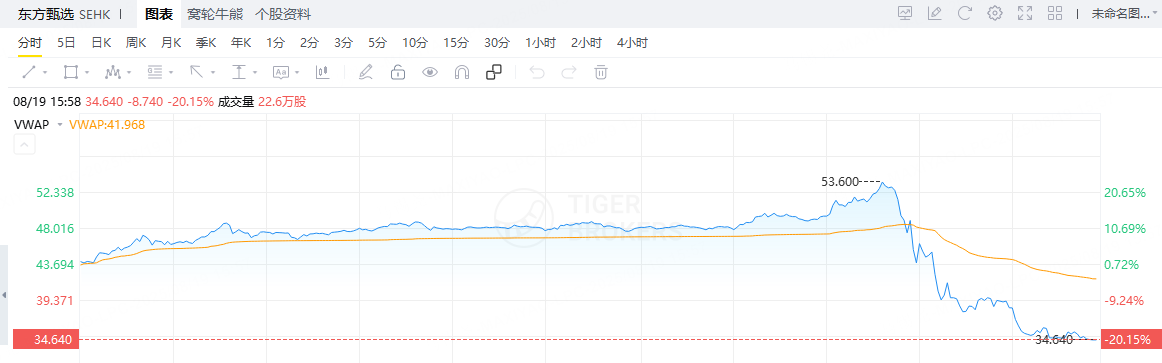Screen dimensions: 1162x363
Task: Open the 个股资料 stock info link
Action: [283, 14]
